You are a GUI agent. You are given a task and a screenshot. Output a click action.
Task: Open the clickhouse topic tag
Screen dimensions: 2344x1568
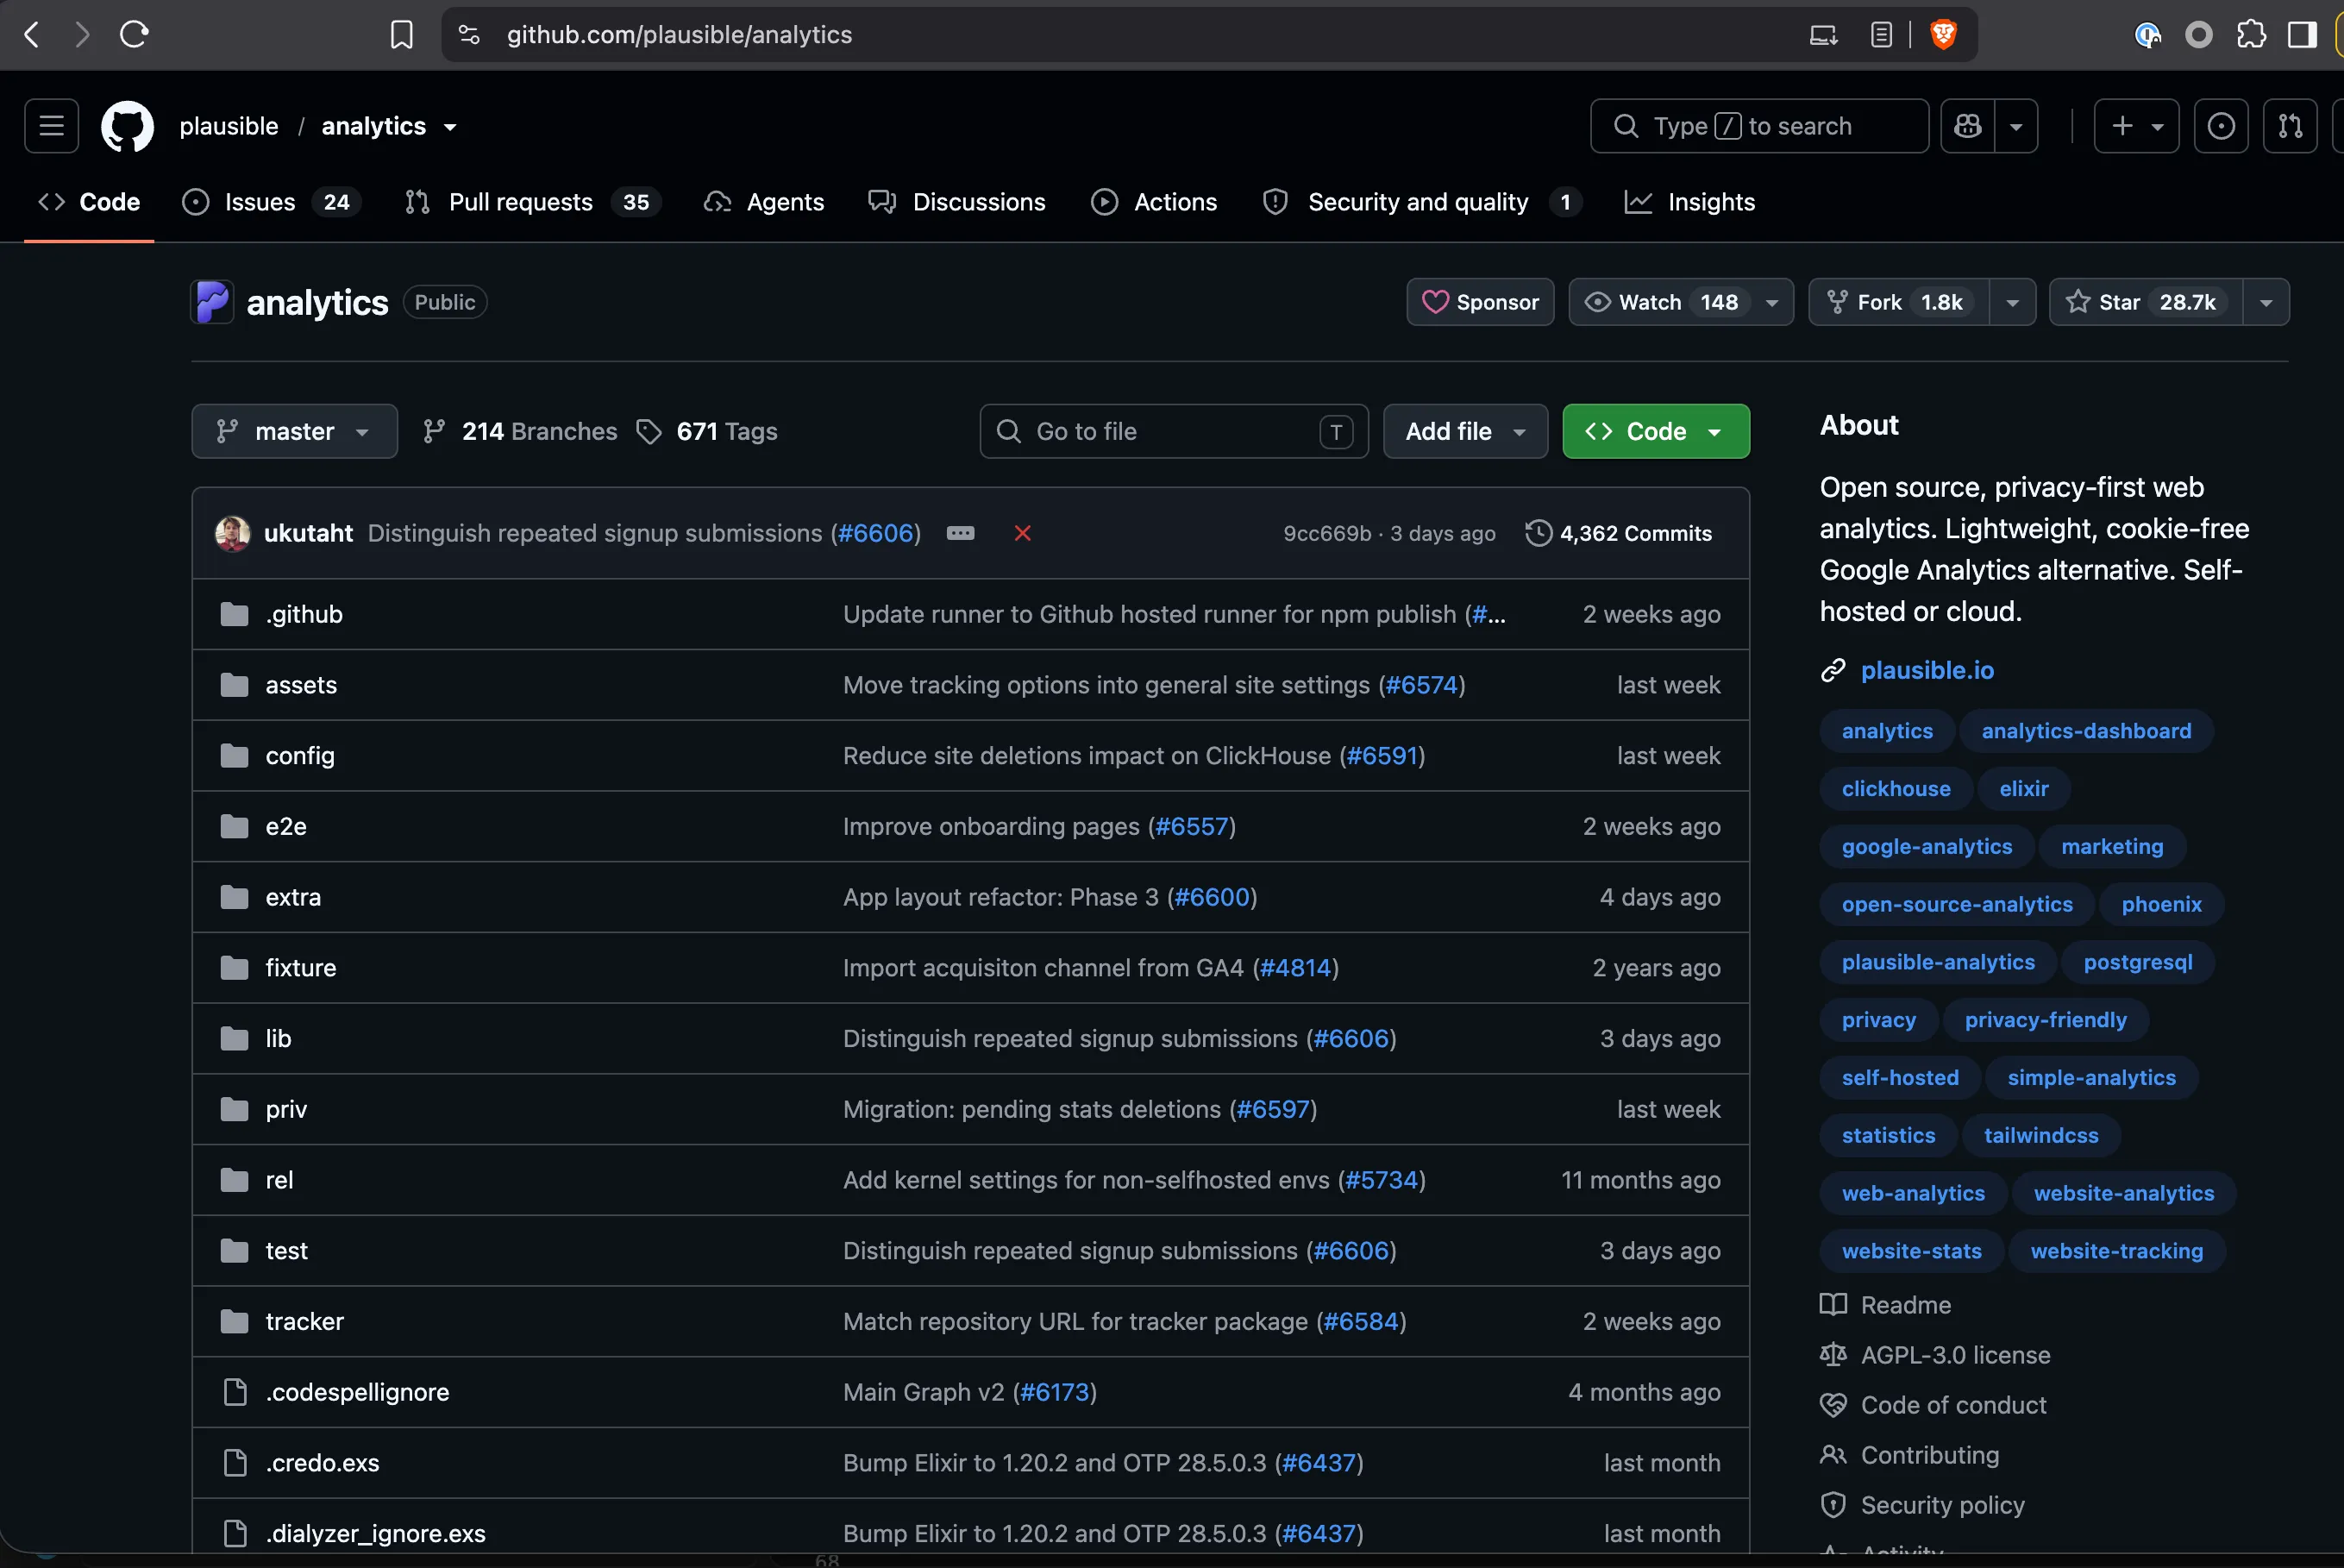[x=1896, y=788]
